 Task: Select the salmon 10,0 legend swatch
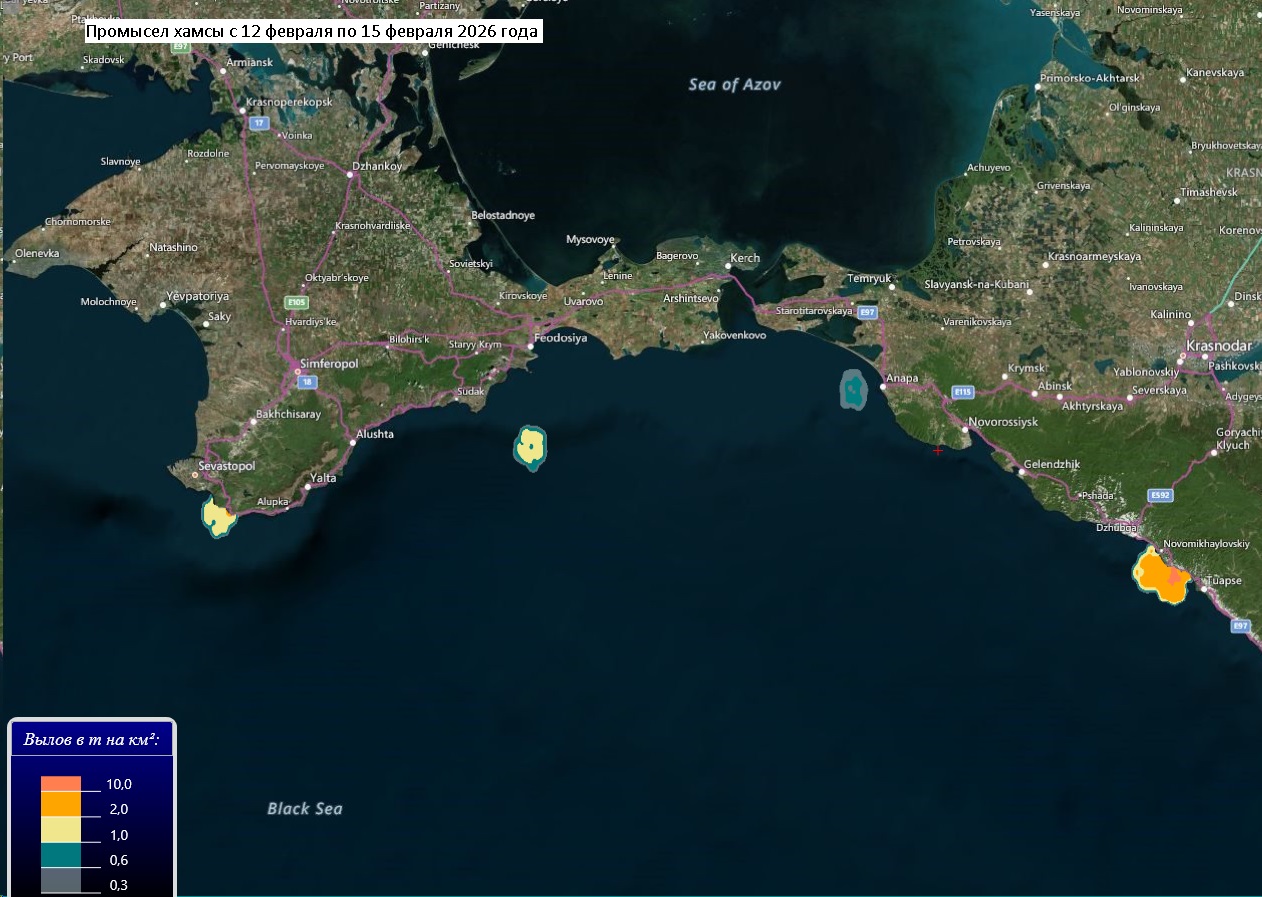pos(61,783)
